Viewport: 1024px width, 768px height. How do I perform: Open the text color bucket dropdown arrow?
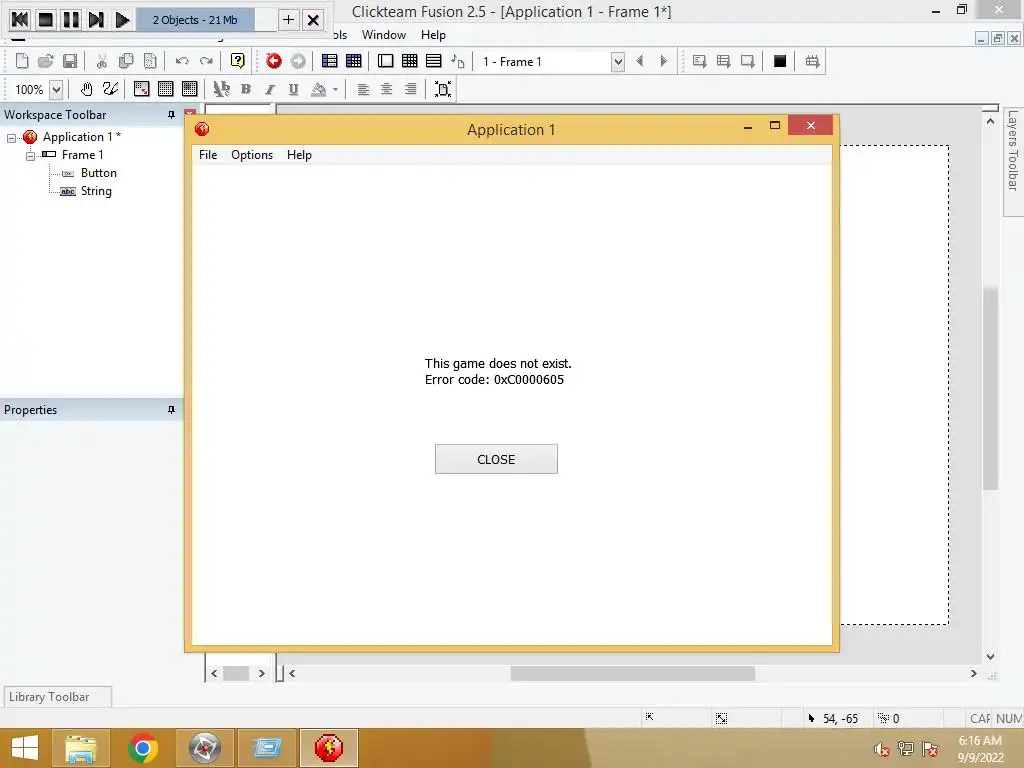pos(335,89)
